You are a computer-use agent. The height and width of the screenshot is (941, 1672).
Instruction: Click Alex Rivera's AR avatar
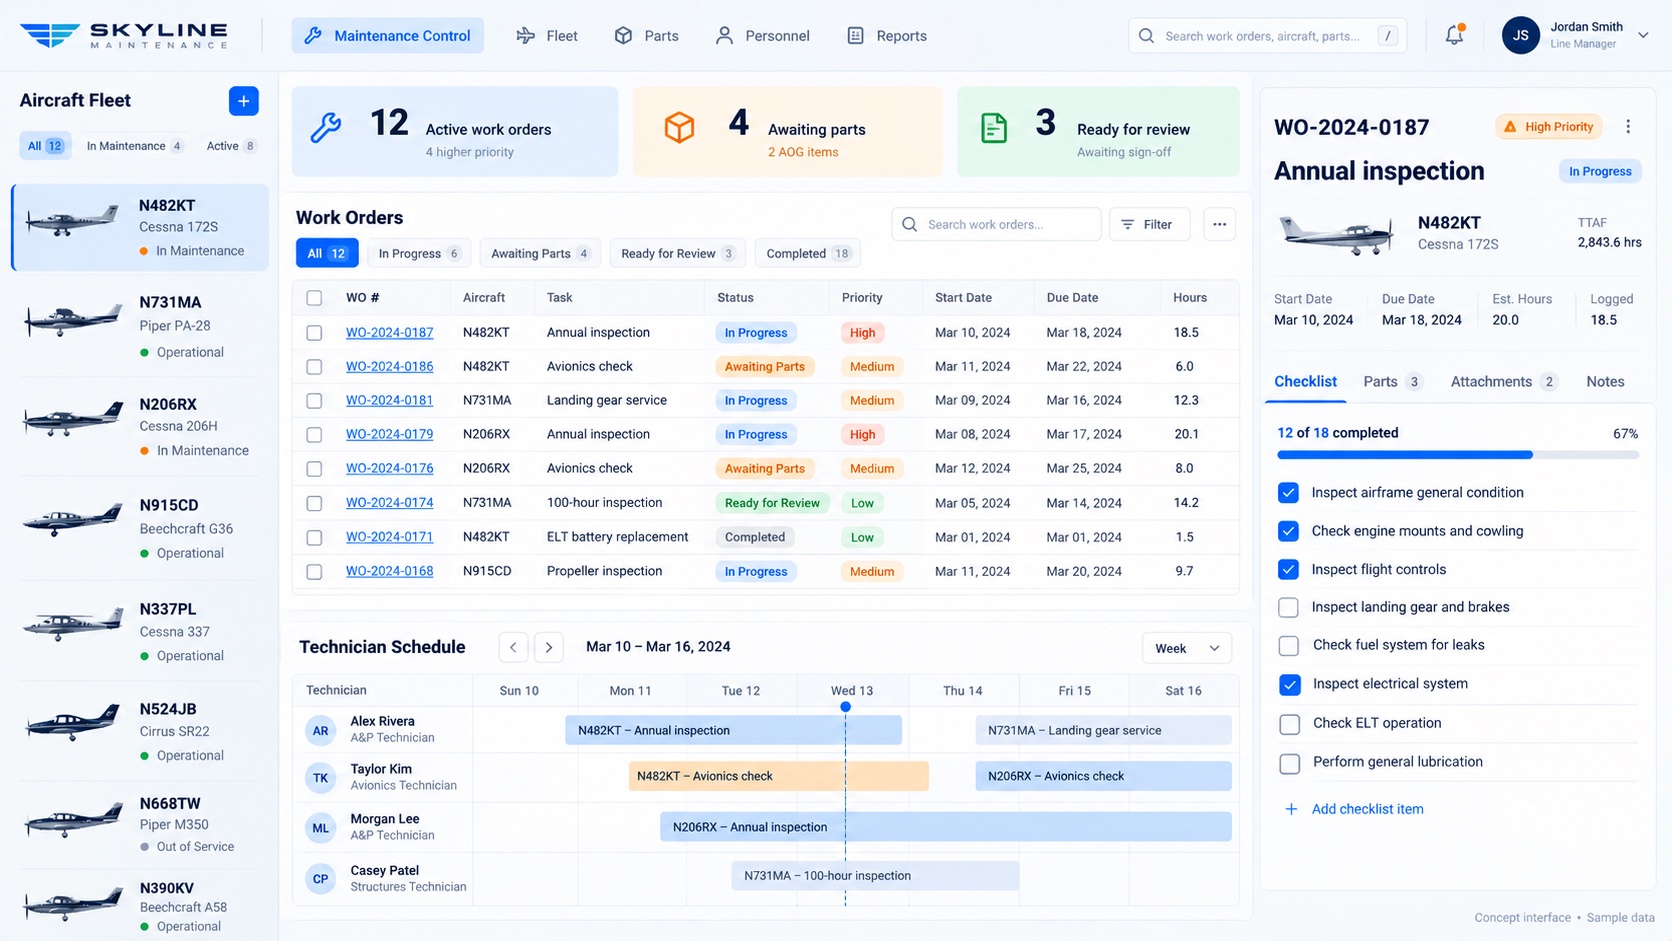click(x=320, y=730)
